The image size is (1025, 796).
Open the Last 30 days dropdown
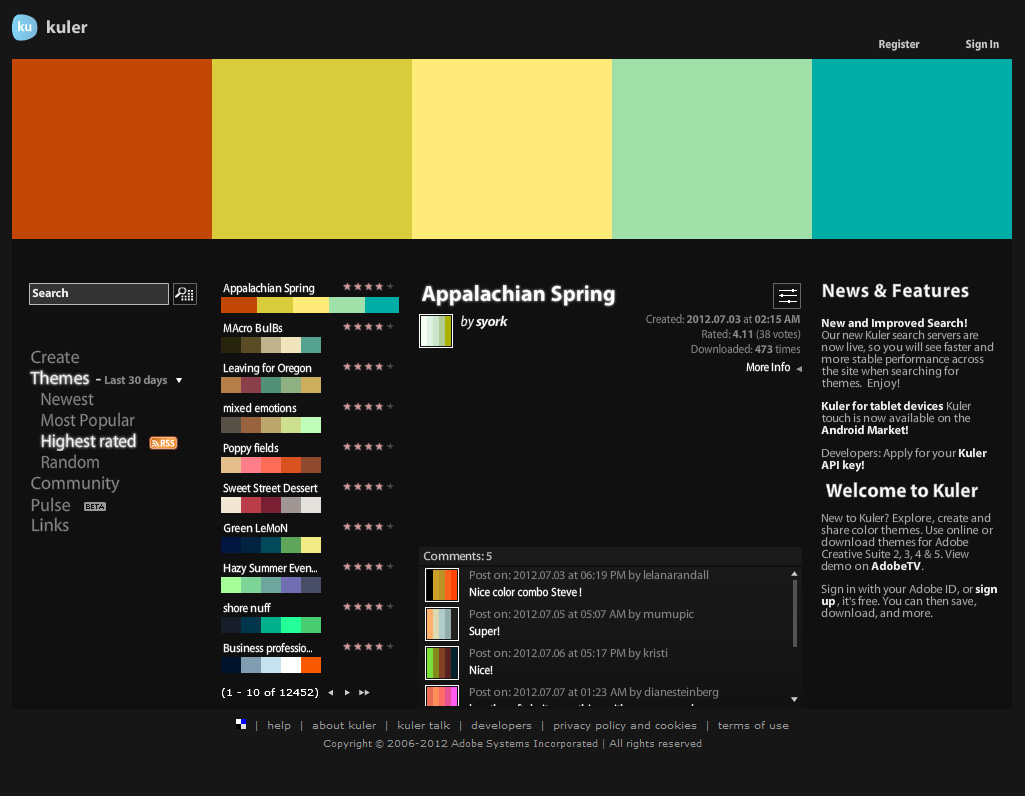click(143, 380)
